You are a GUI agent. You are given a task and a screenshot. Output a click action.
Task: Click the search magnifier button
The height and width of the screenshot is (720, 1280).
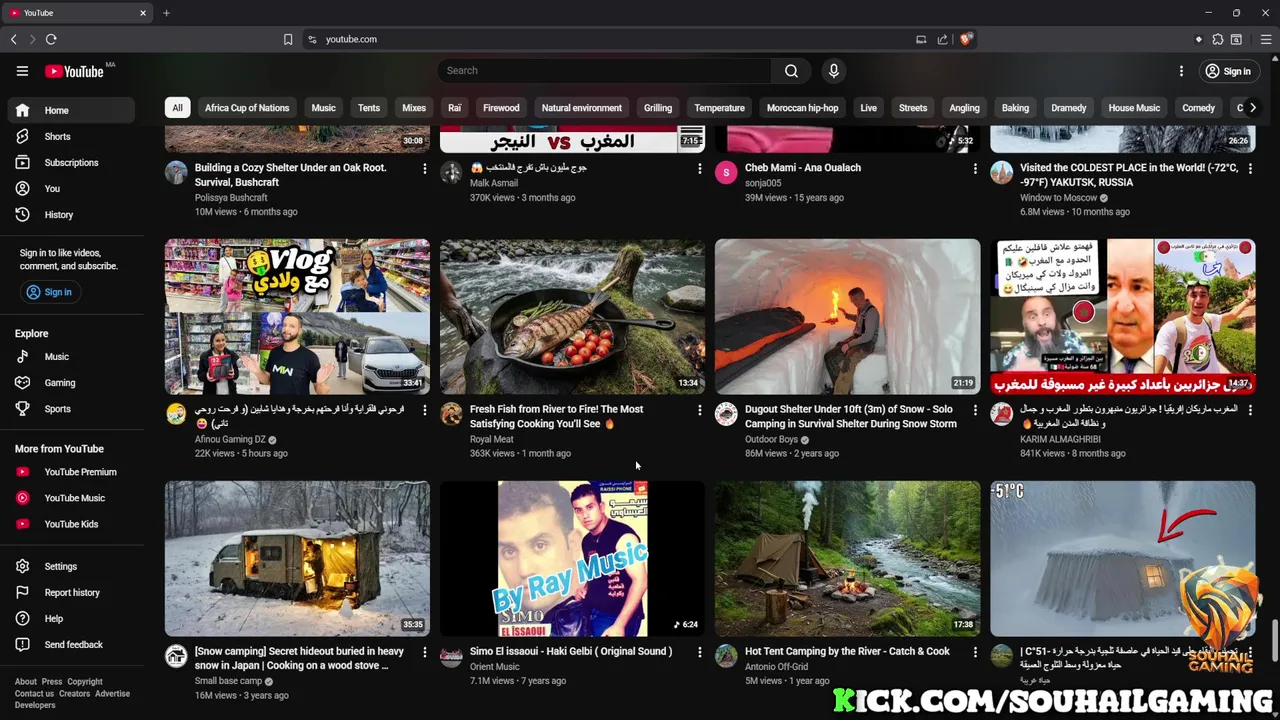pos(791,71)
